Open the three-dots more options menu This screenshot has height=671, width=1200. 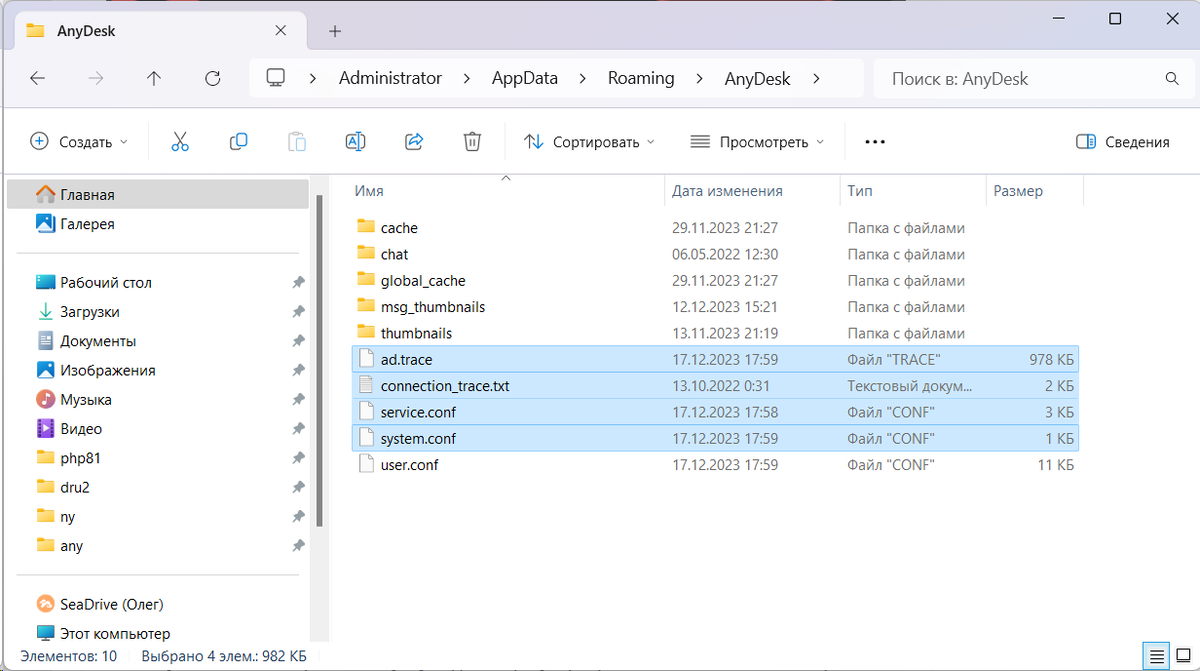(875, 142)
